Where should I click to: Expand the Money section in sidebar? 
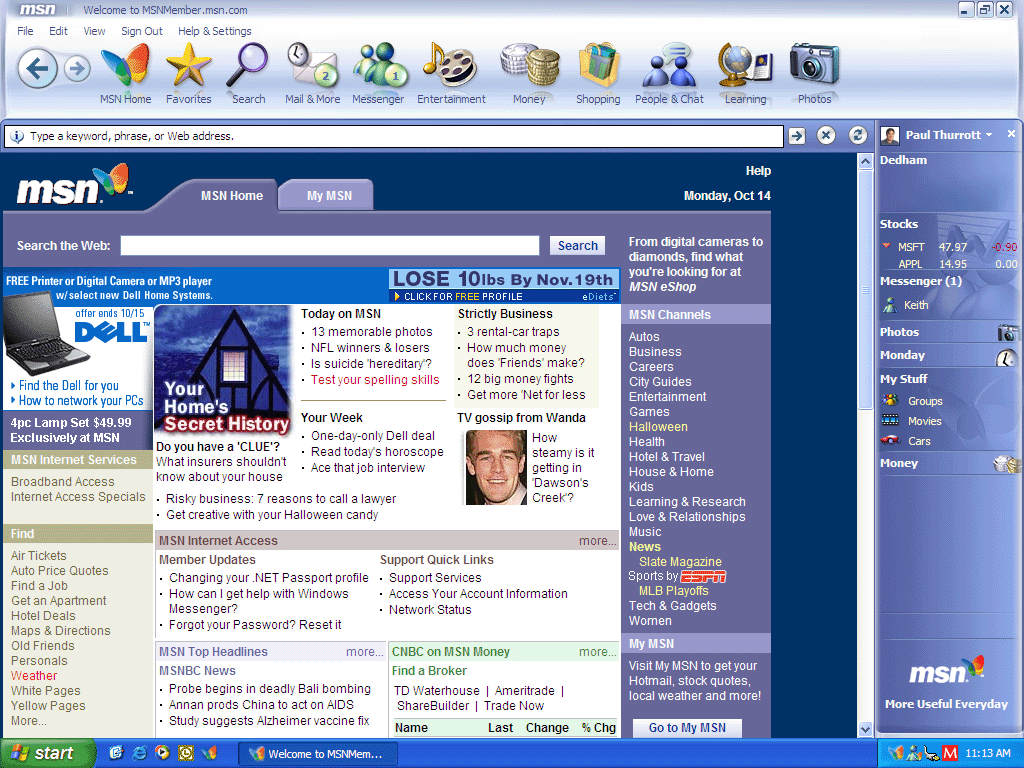[x=899, y=463]
